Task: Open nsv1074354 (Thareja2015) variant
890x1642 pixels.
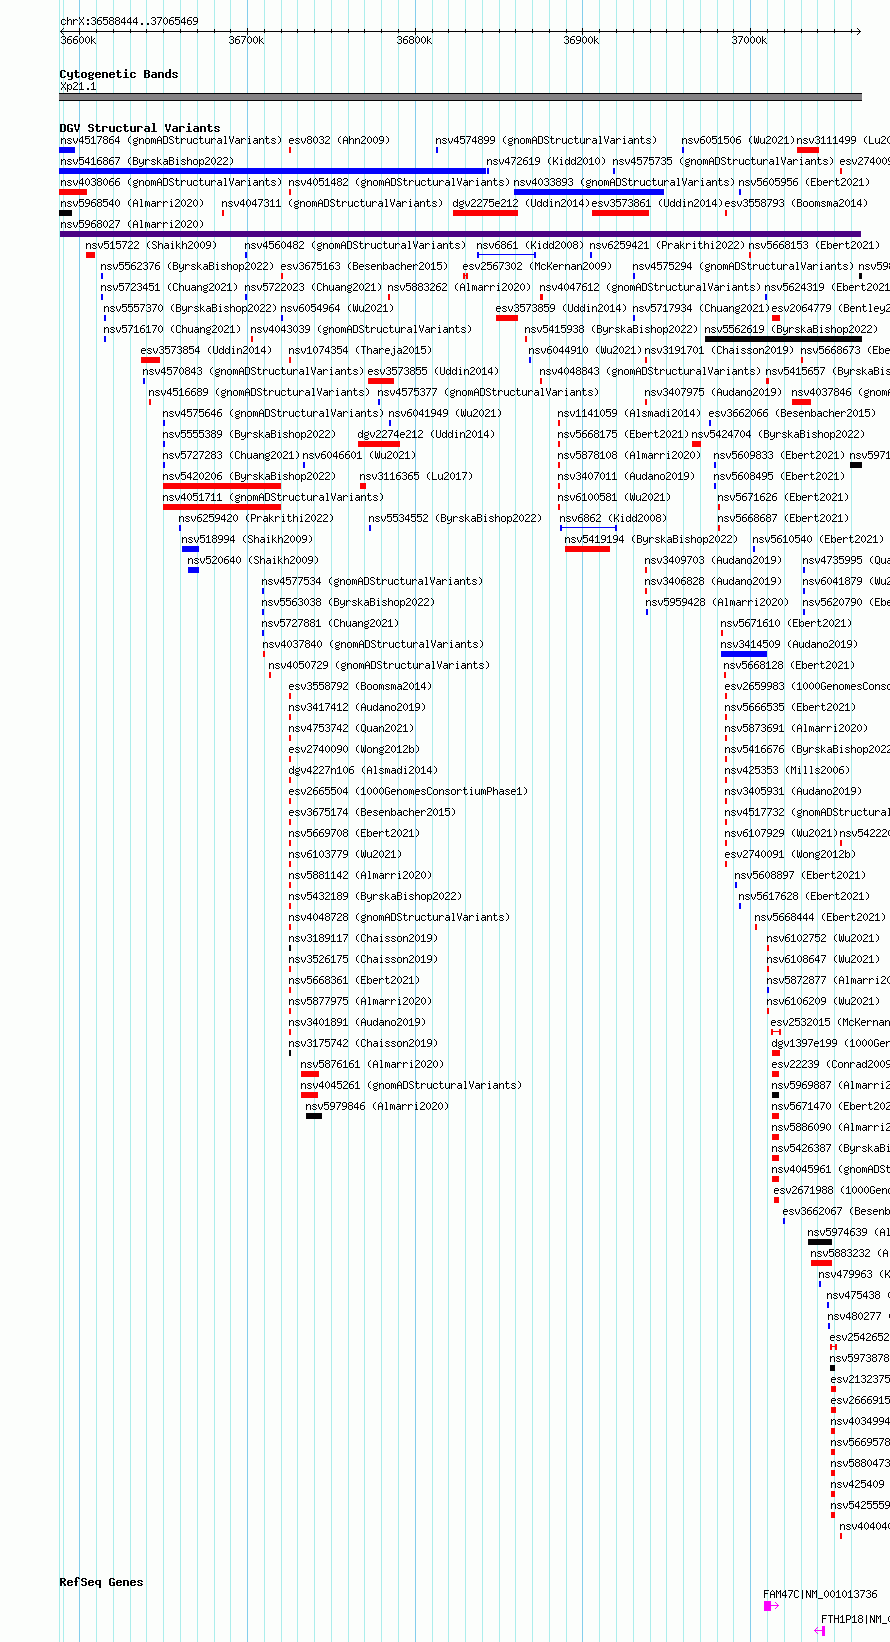Action: point(360,350)
